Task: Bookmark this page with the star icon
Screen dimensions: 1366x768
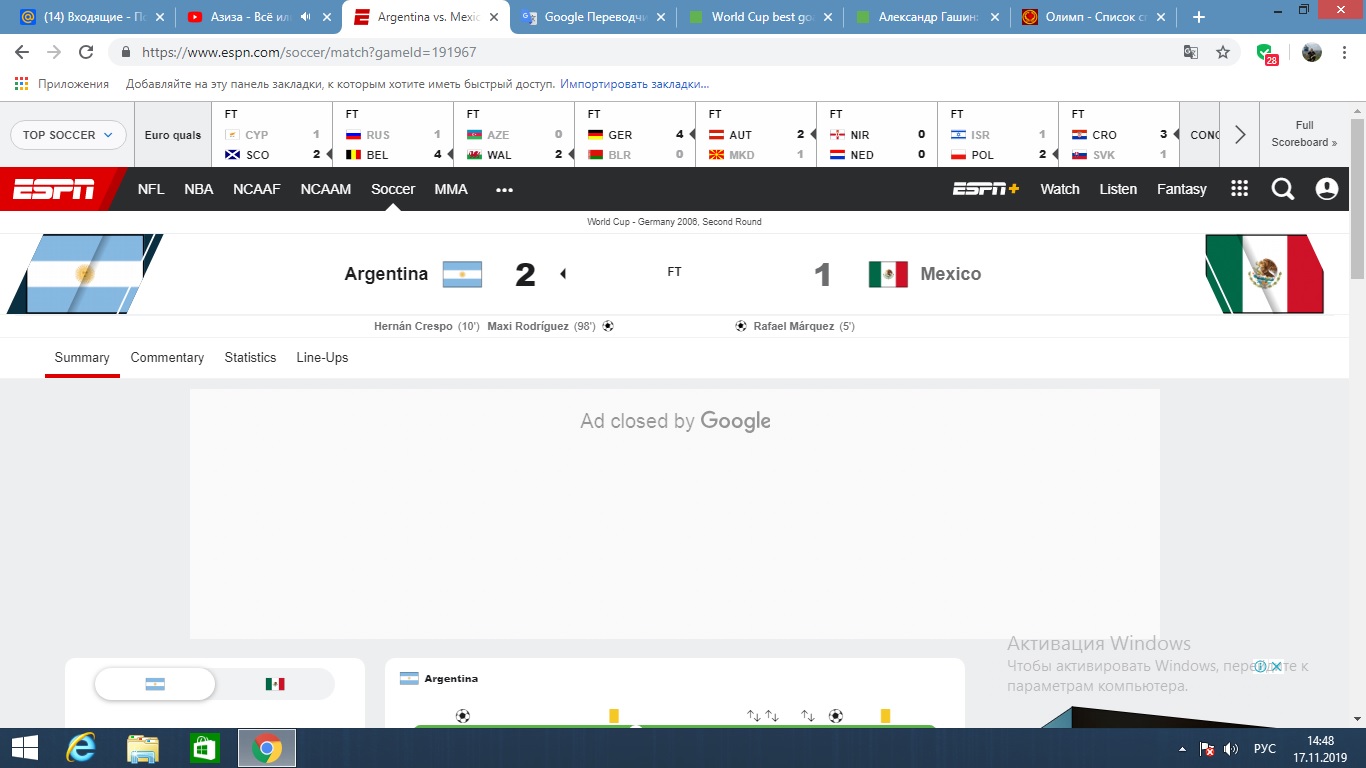Action: coord(1223,52)
